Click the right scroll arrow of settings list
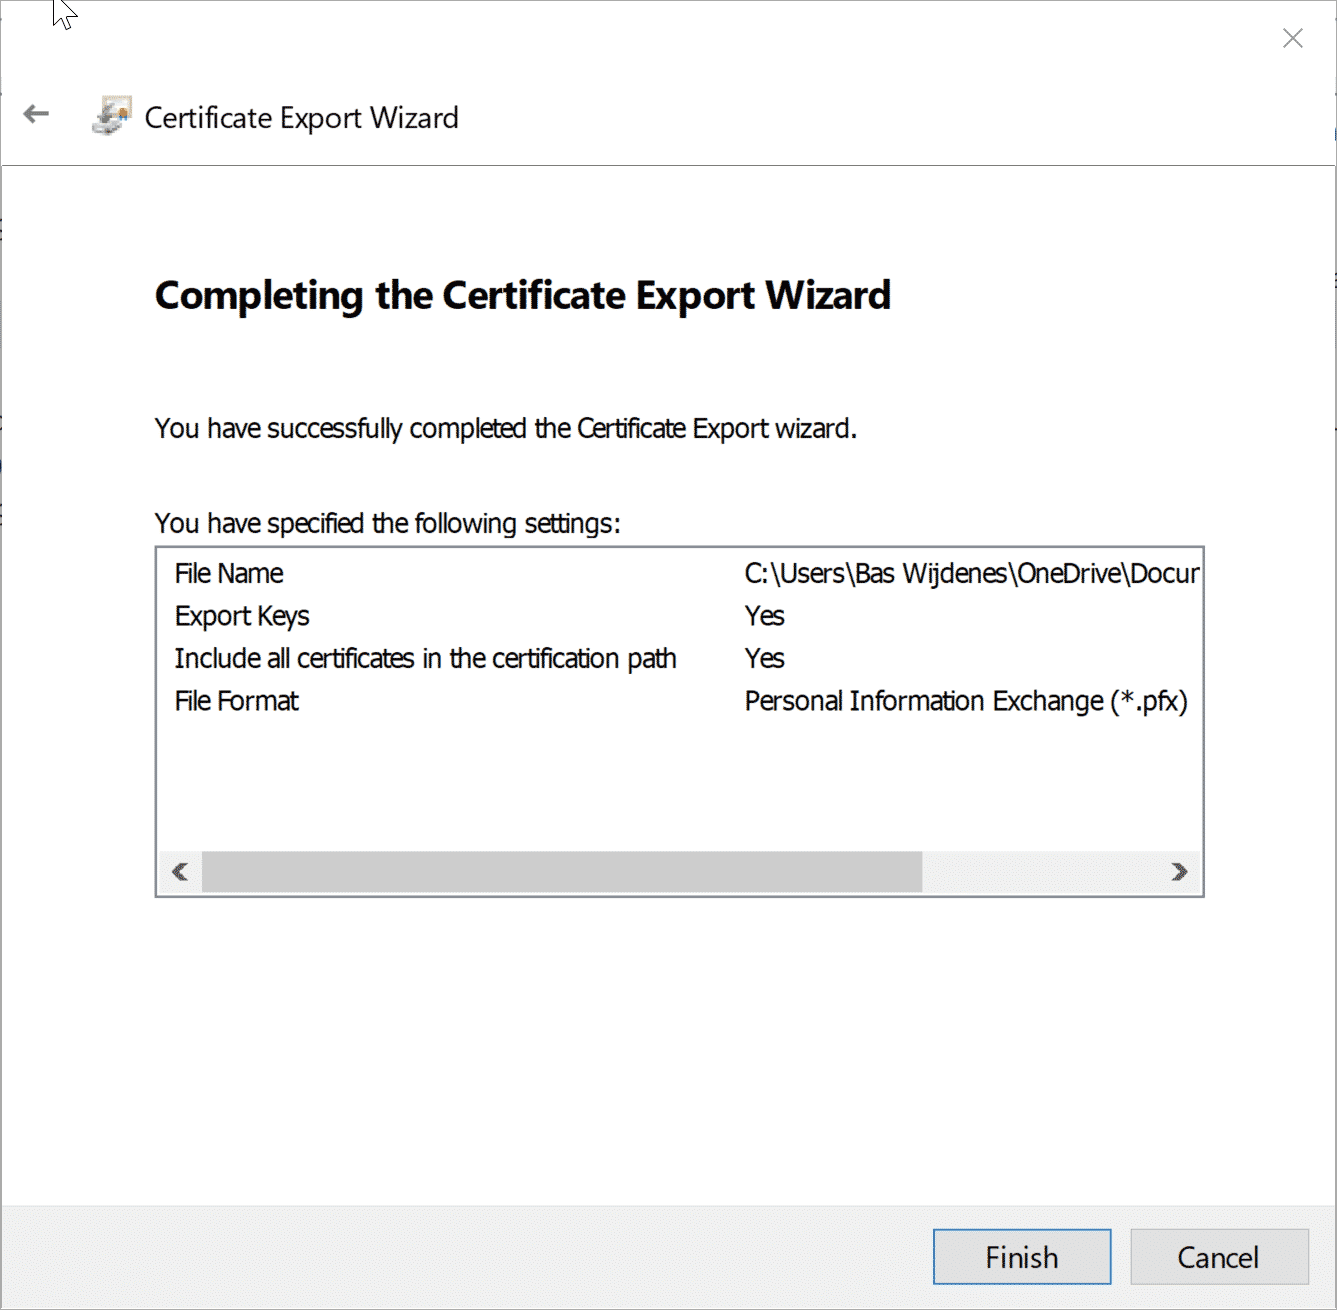The width and height of the screenshot is (1337, 1310). coord(1181,871)
